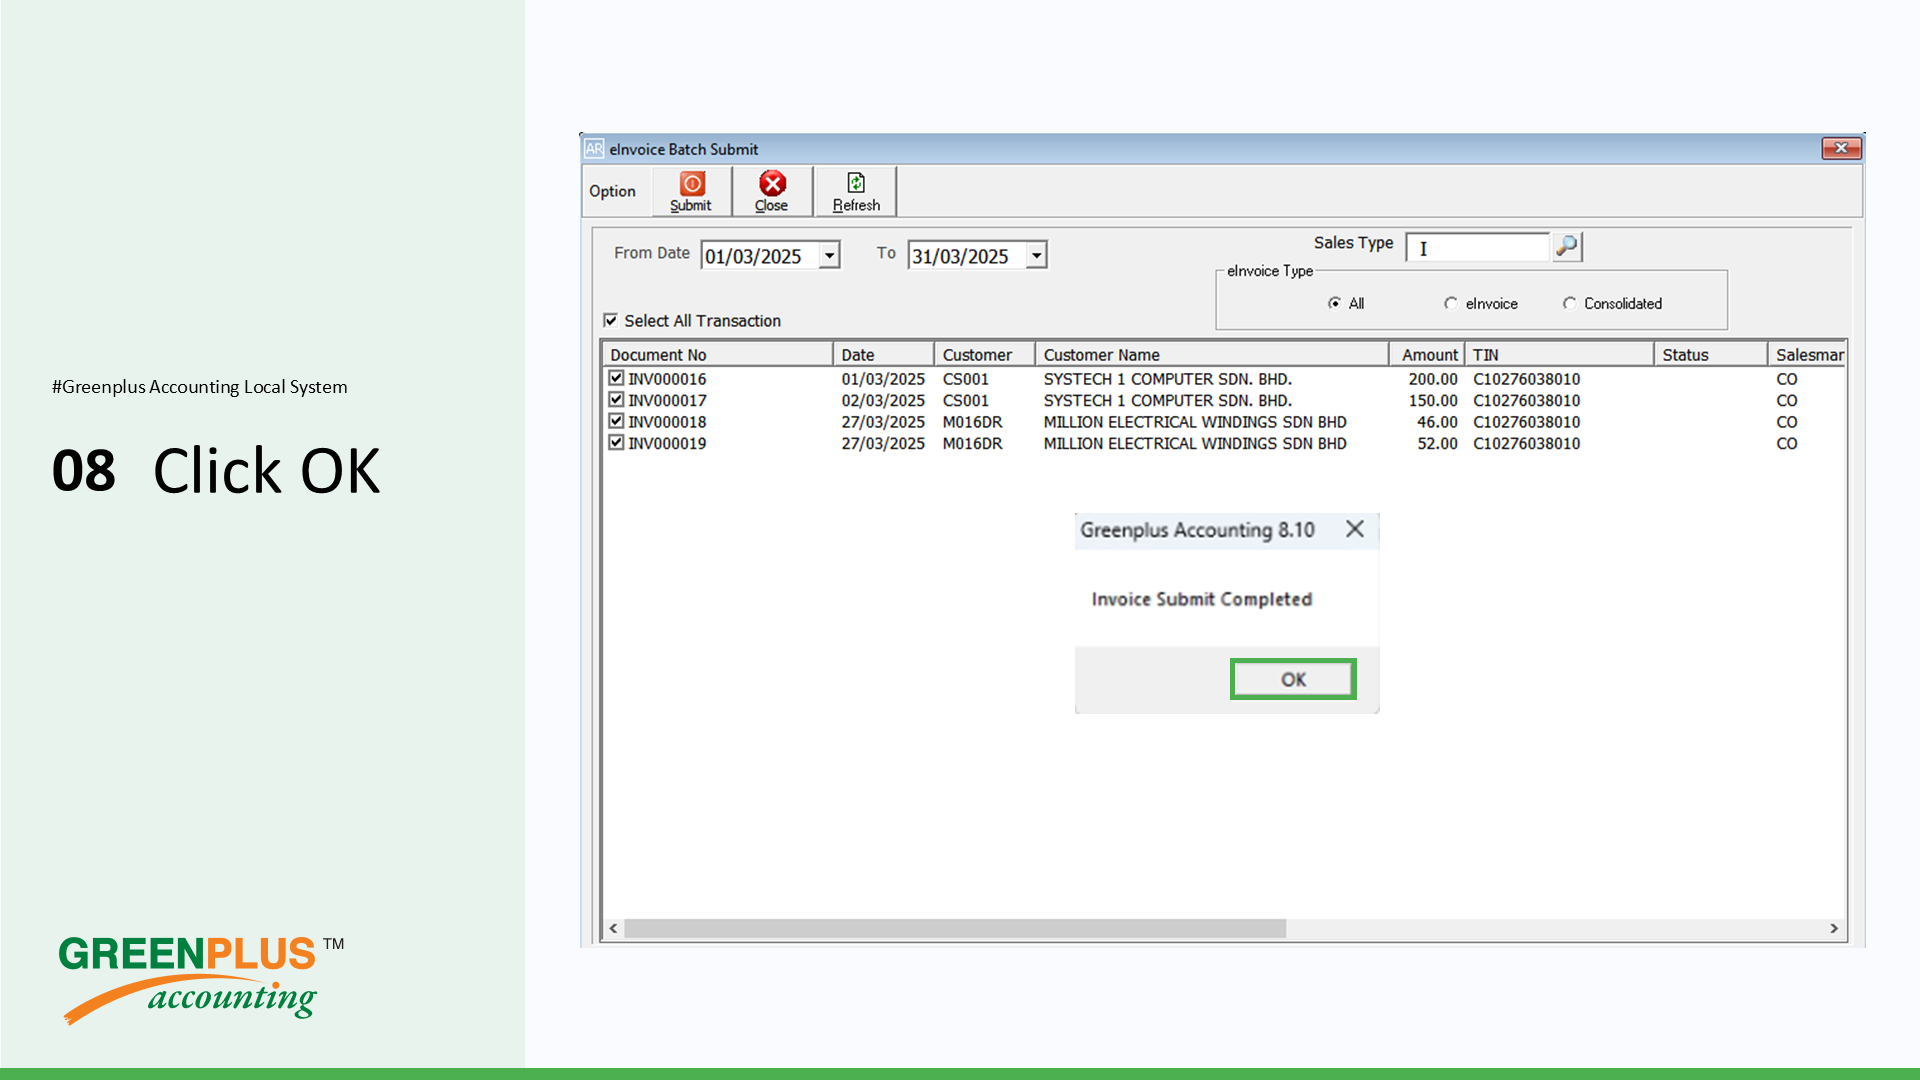Uncheck the INV000018 row checkbox
Image resolution: width=1920 pixels, height=1080 pixels.
tap(616, 421)
